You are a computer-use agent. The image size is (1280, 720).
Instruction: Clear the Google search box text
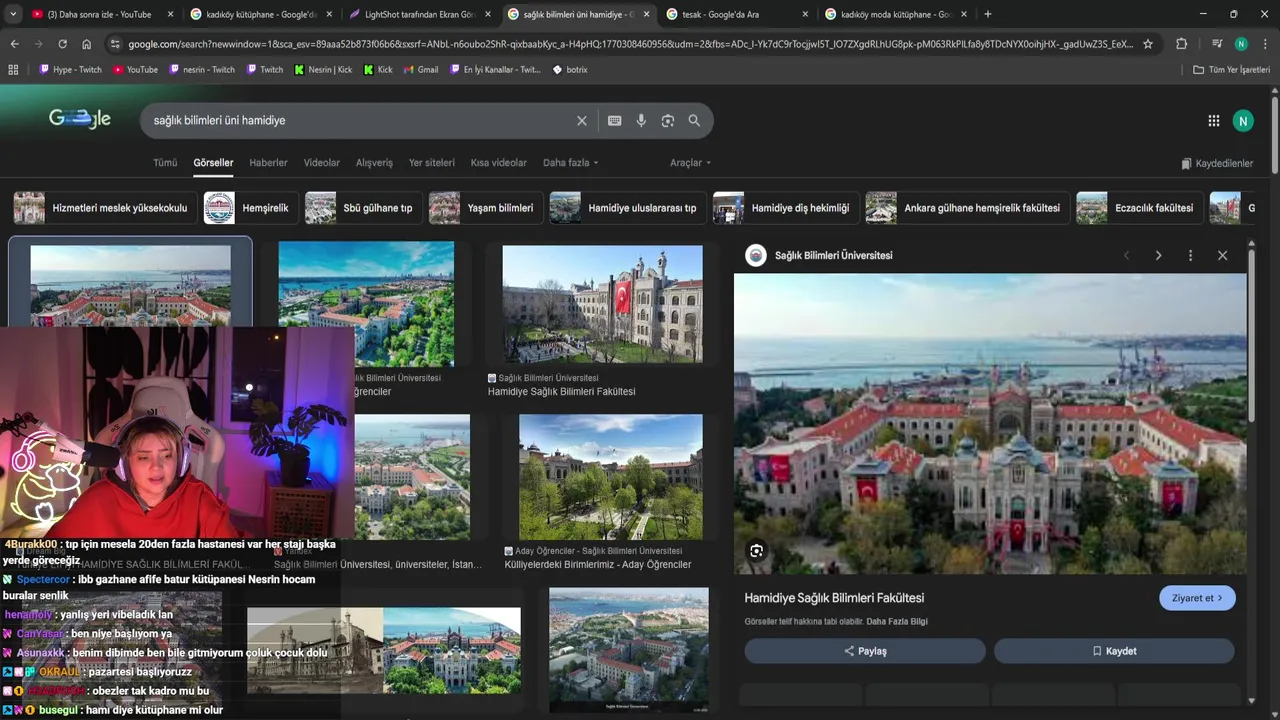pos(582,121)
